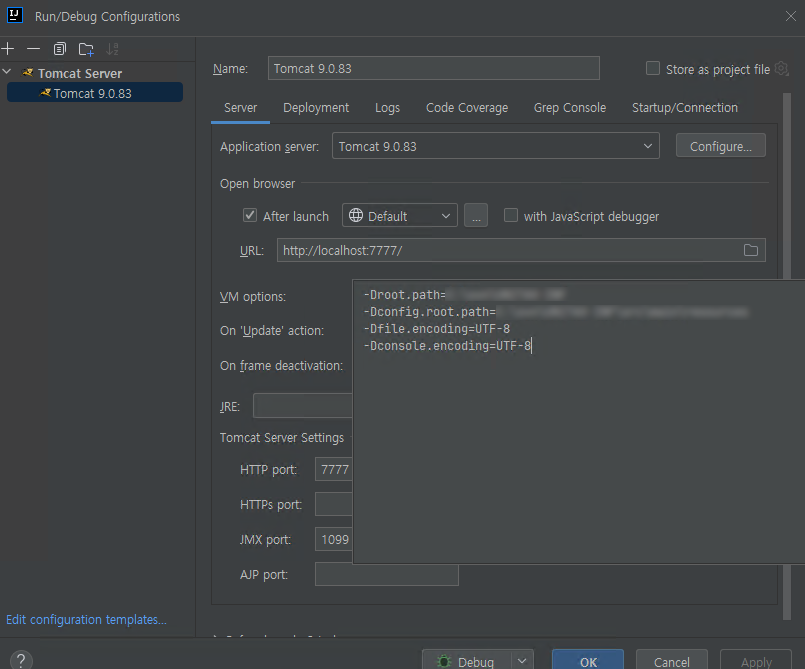Click the vertical scrollbar of settings panel
This screenshot has height=669, width=805.
click(x=787, y=356)
